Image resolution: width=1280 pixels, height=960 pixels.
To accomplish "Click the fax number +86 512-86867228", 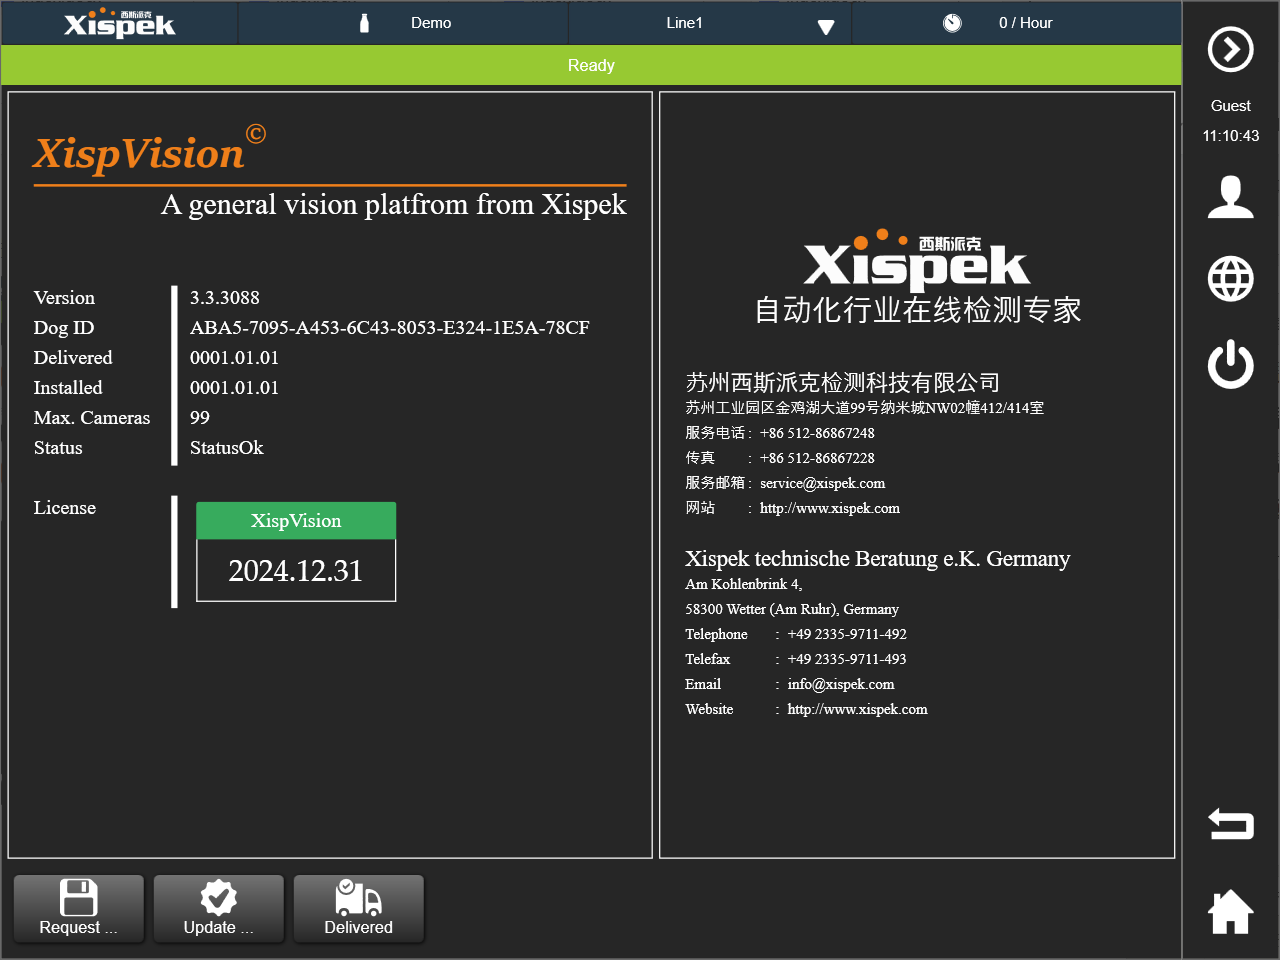I will [817, 458].
